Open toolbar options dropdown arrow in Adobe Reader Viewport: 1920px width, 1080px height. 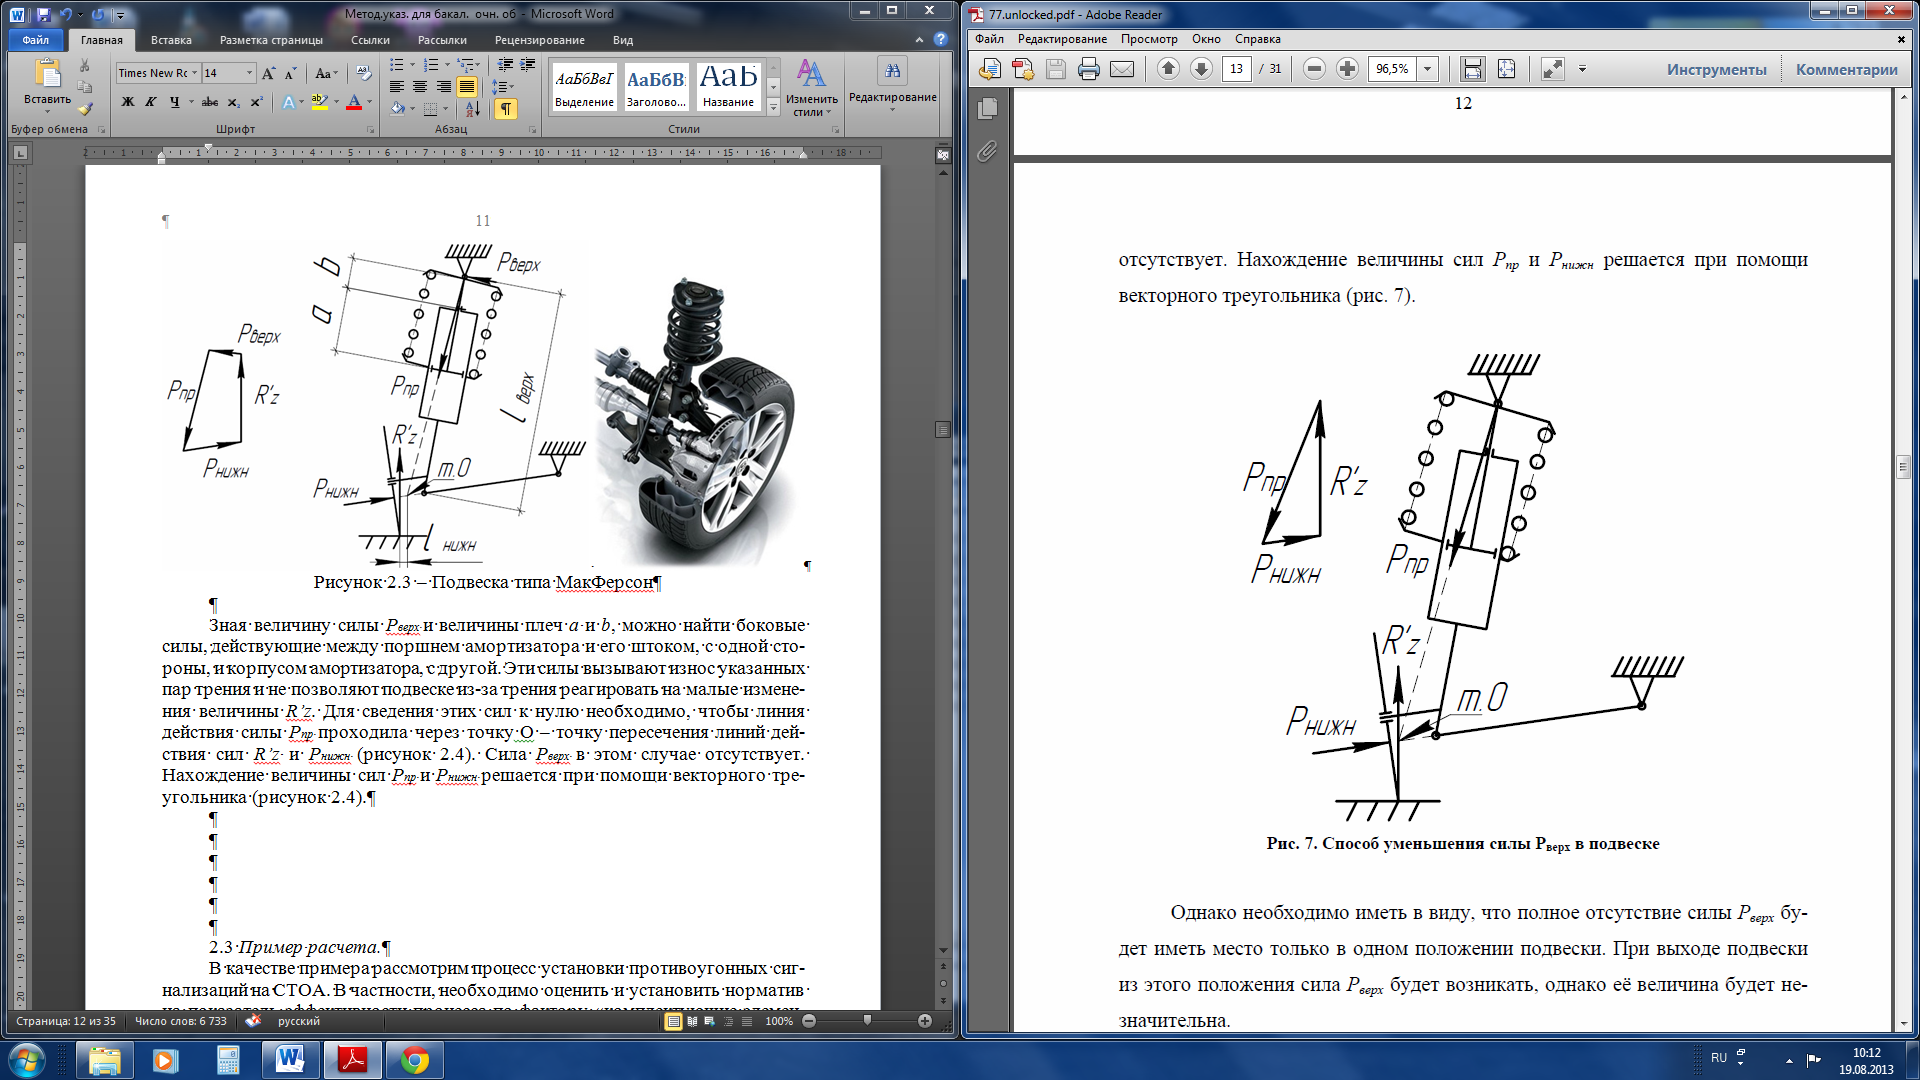(1582, 69)
